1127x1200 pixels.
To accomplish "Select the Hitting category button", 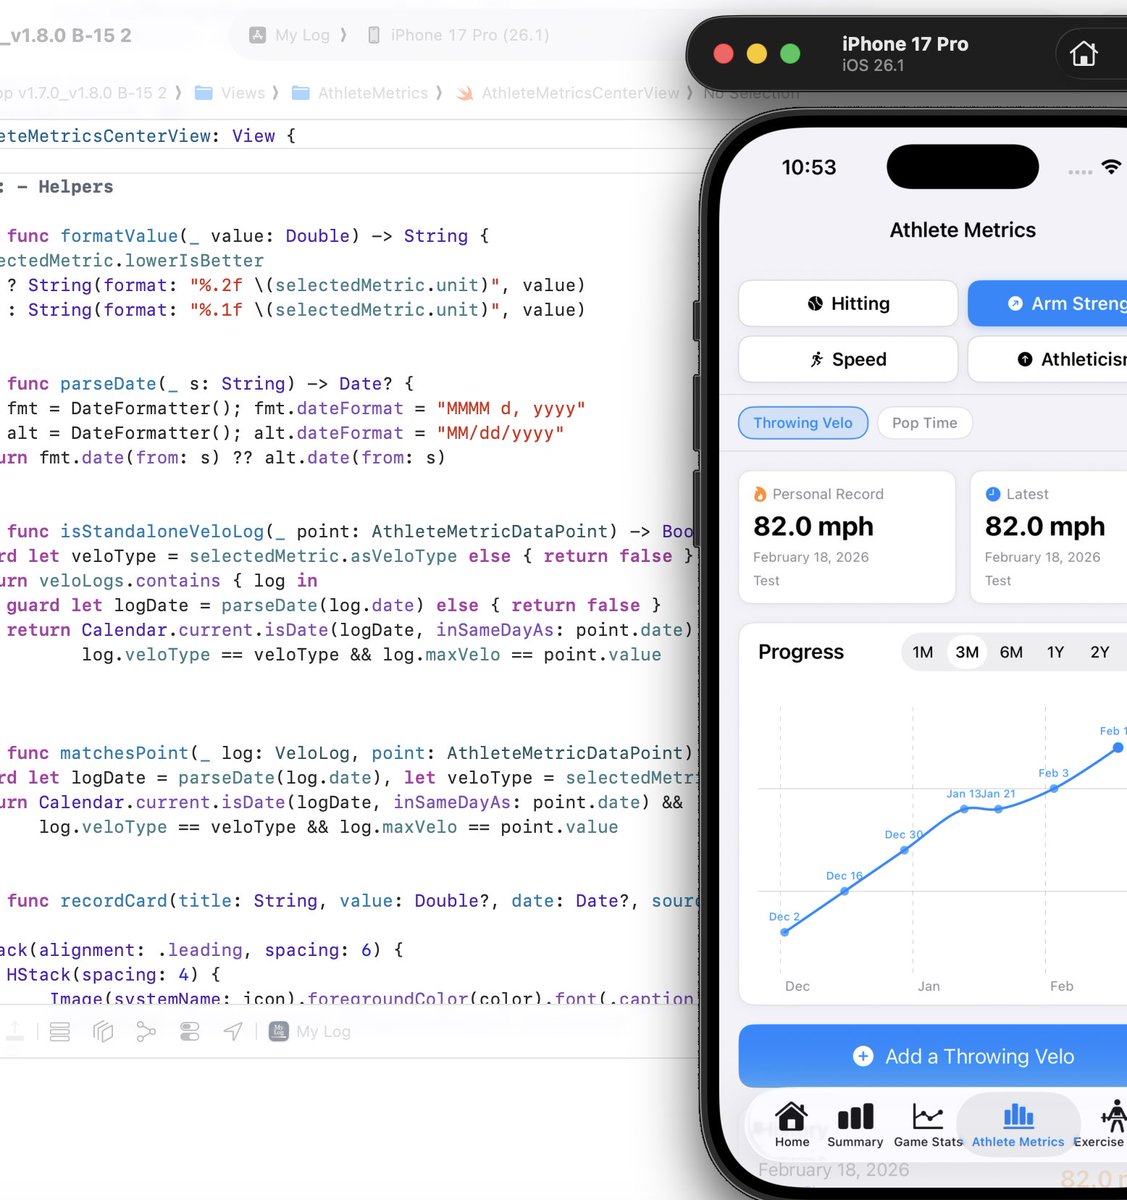I will point(848,303).
